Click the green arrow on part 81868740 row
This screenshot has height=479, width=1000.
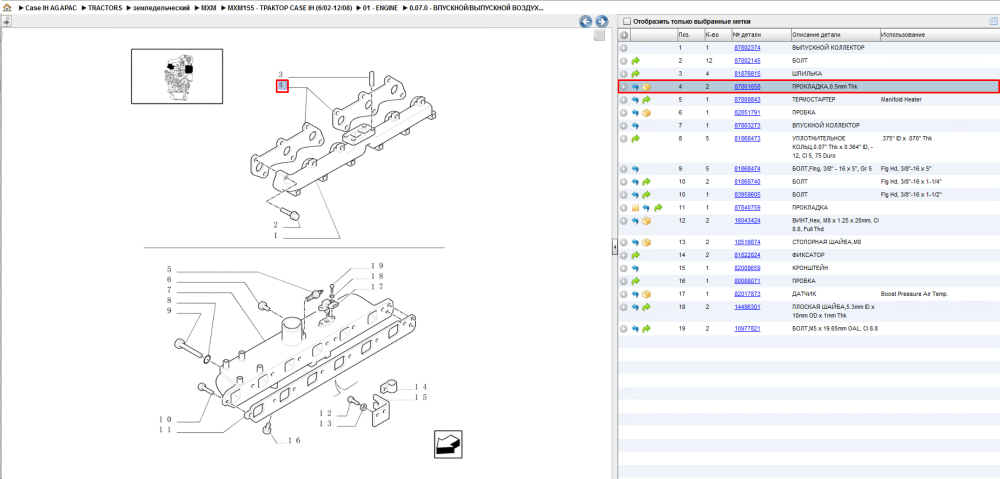[x=646, y=182]
